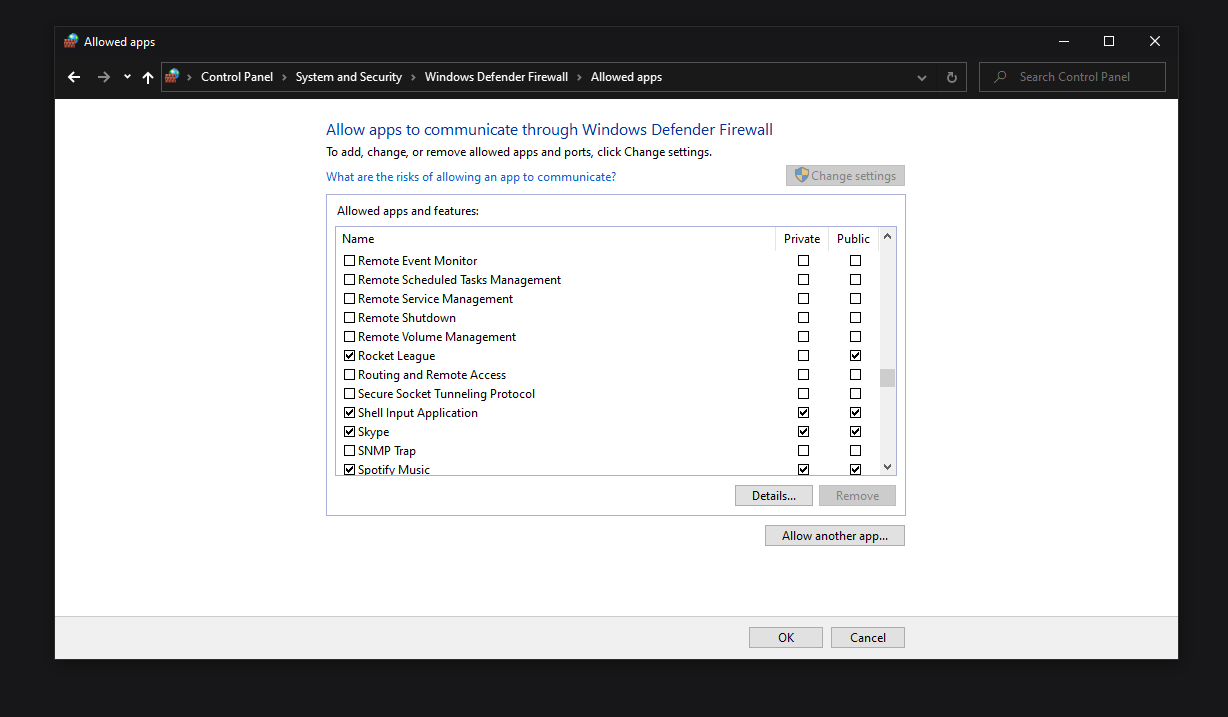1228x717 pixels.
Task: Toggle Rocket League Private checkbox
Action: [x=804, y=356]
